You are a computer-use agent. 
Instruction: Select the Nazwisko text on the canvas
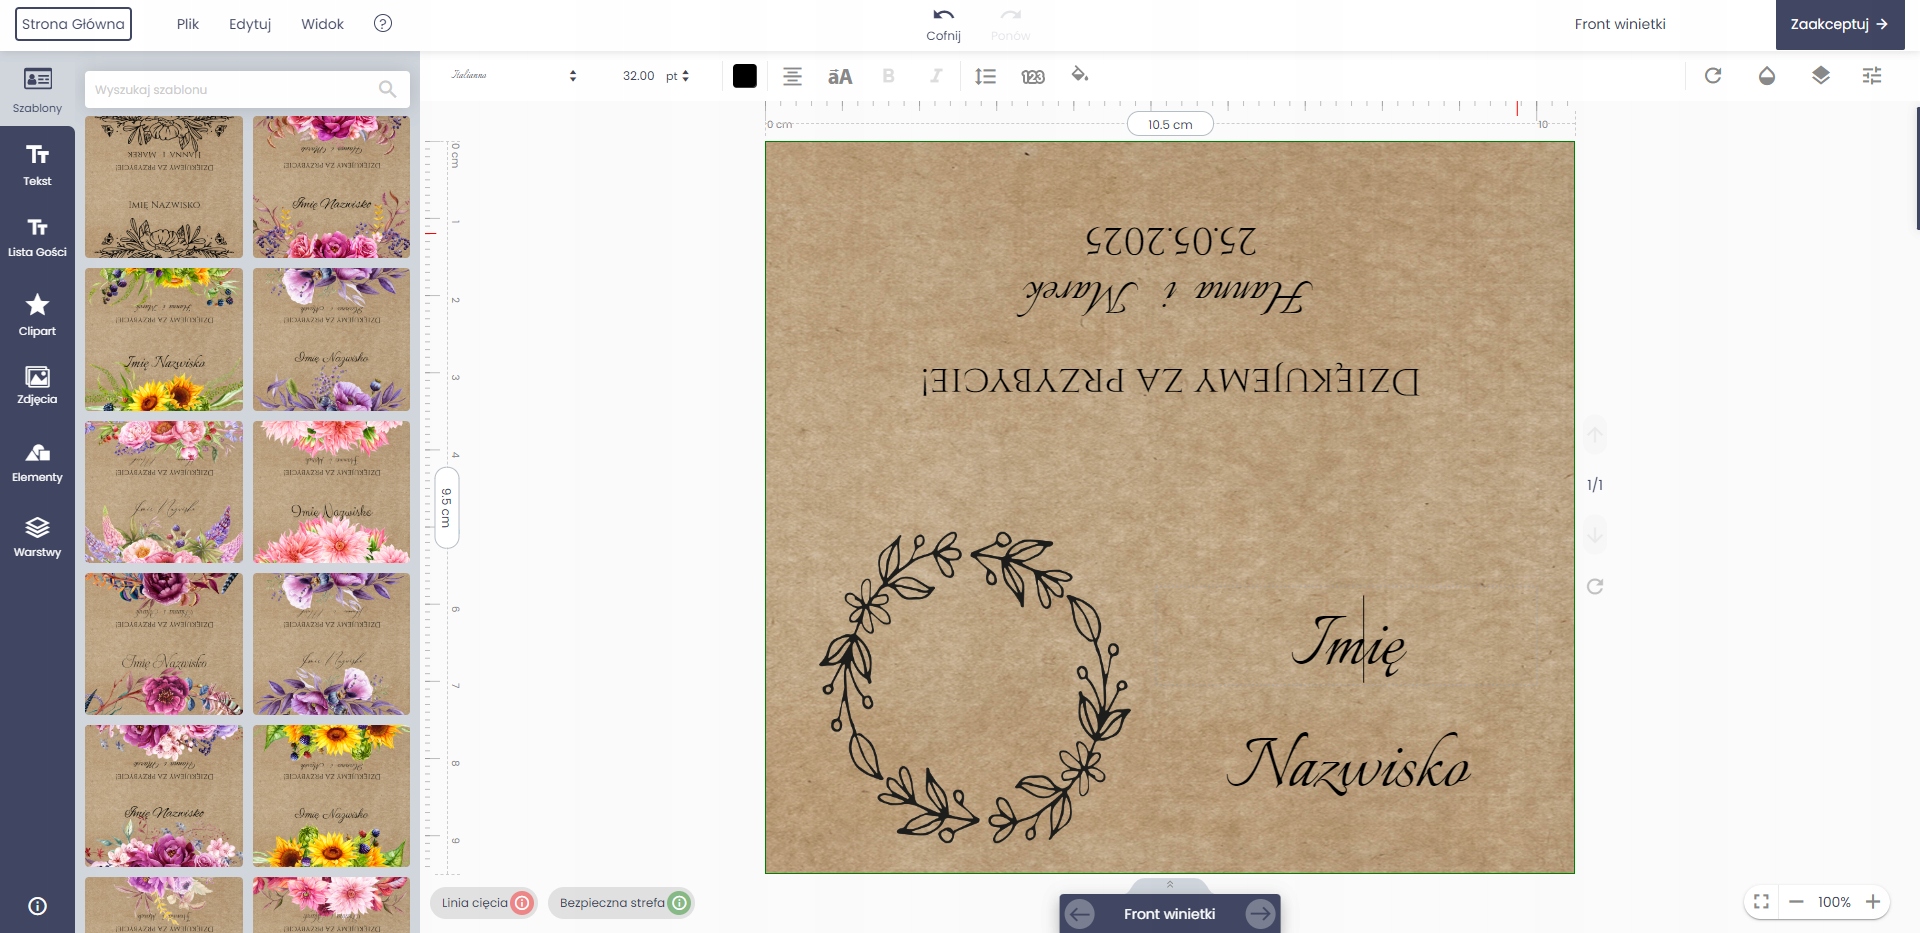coord(1349,764)
